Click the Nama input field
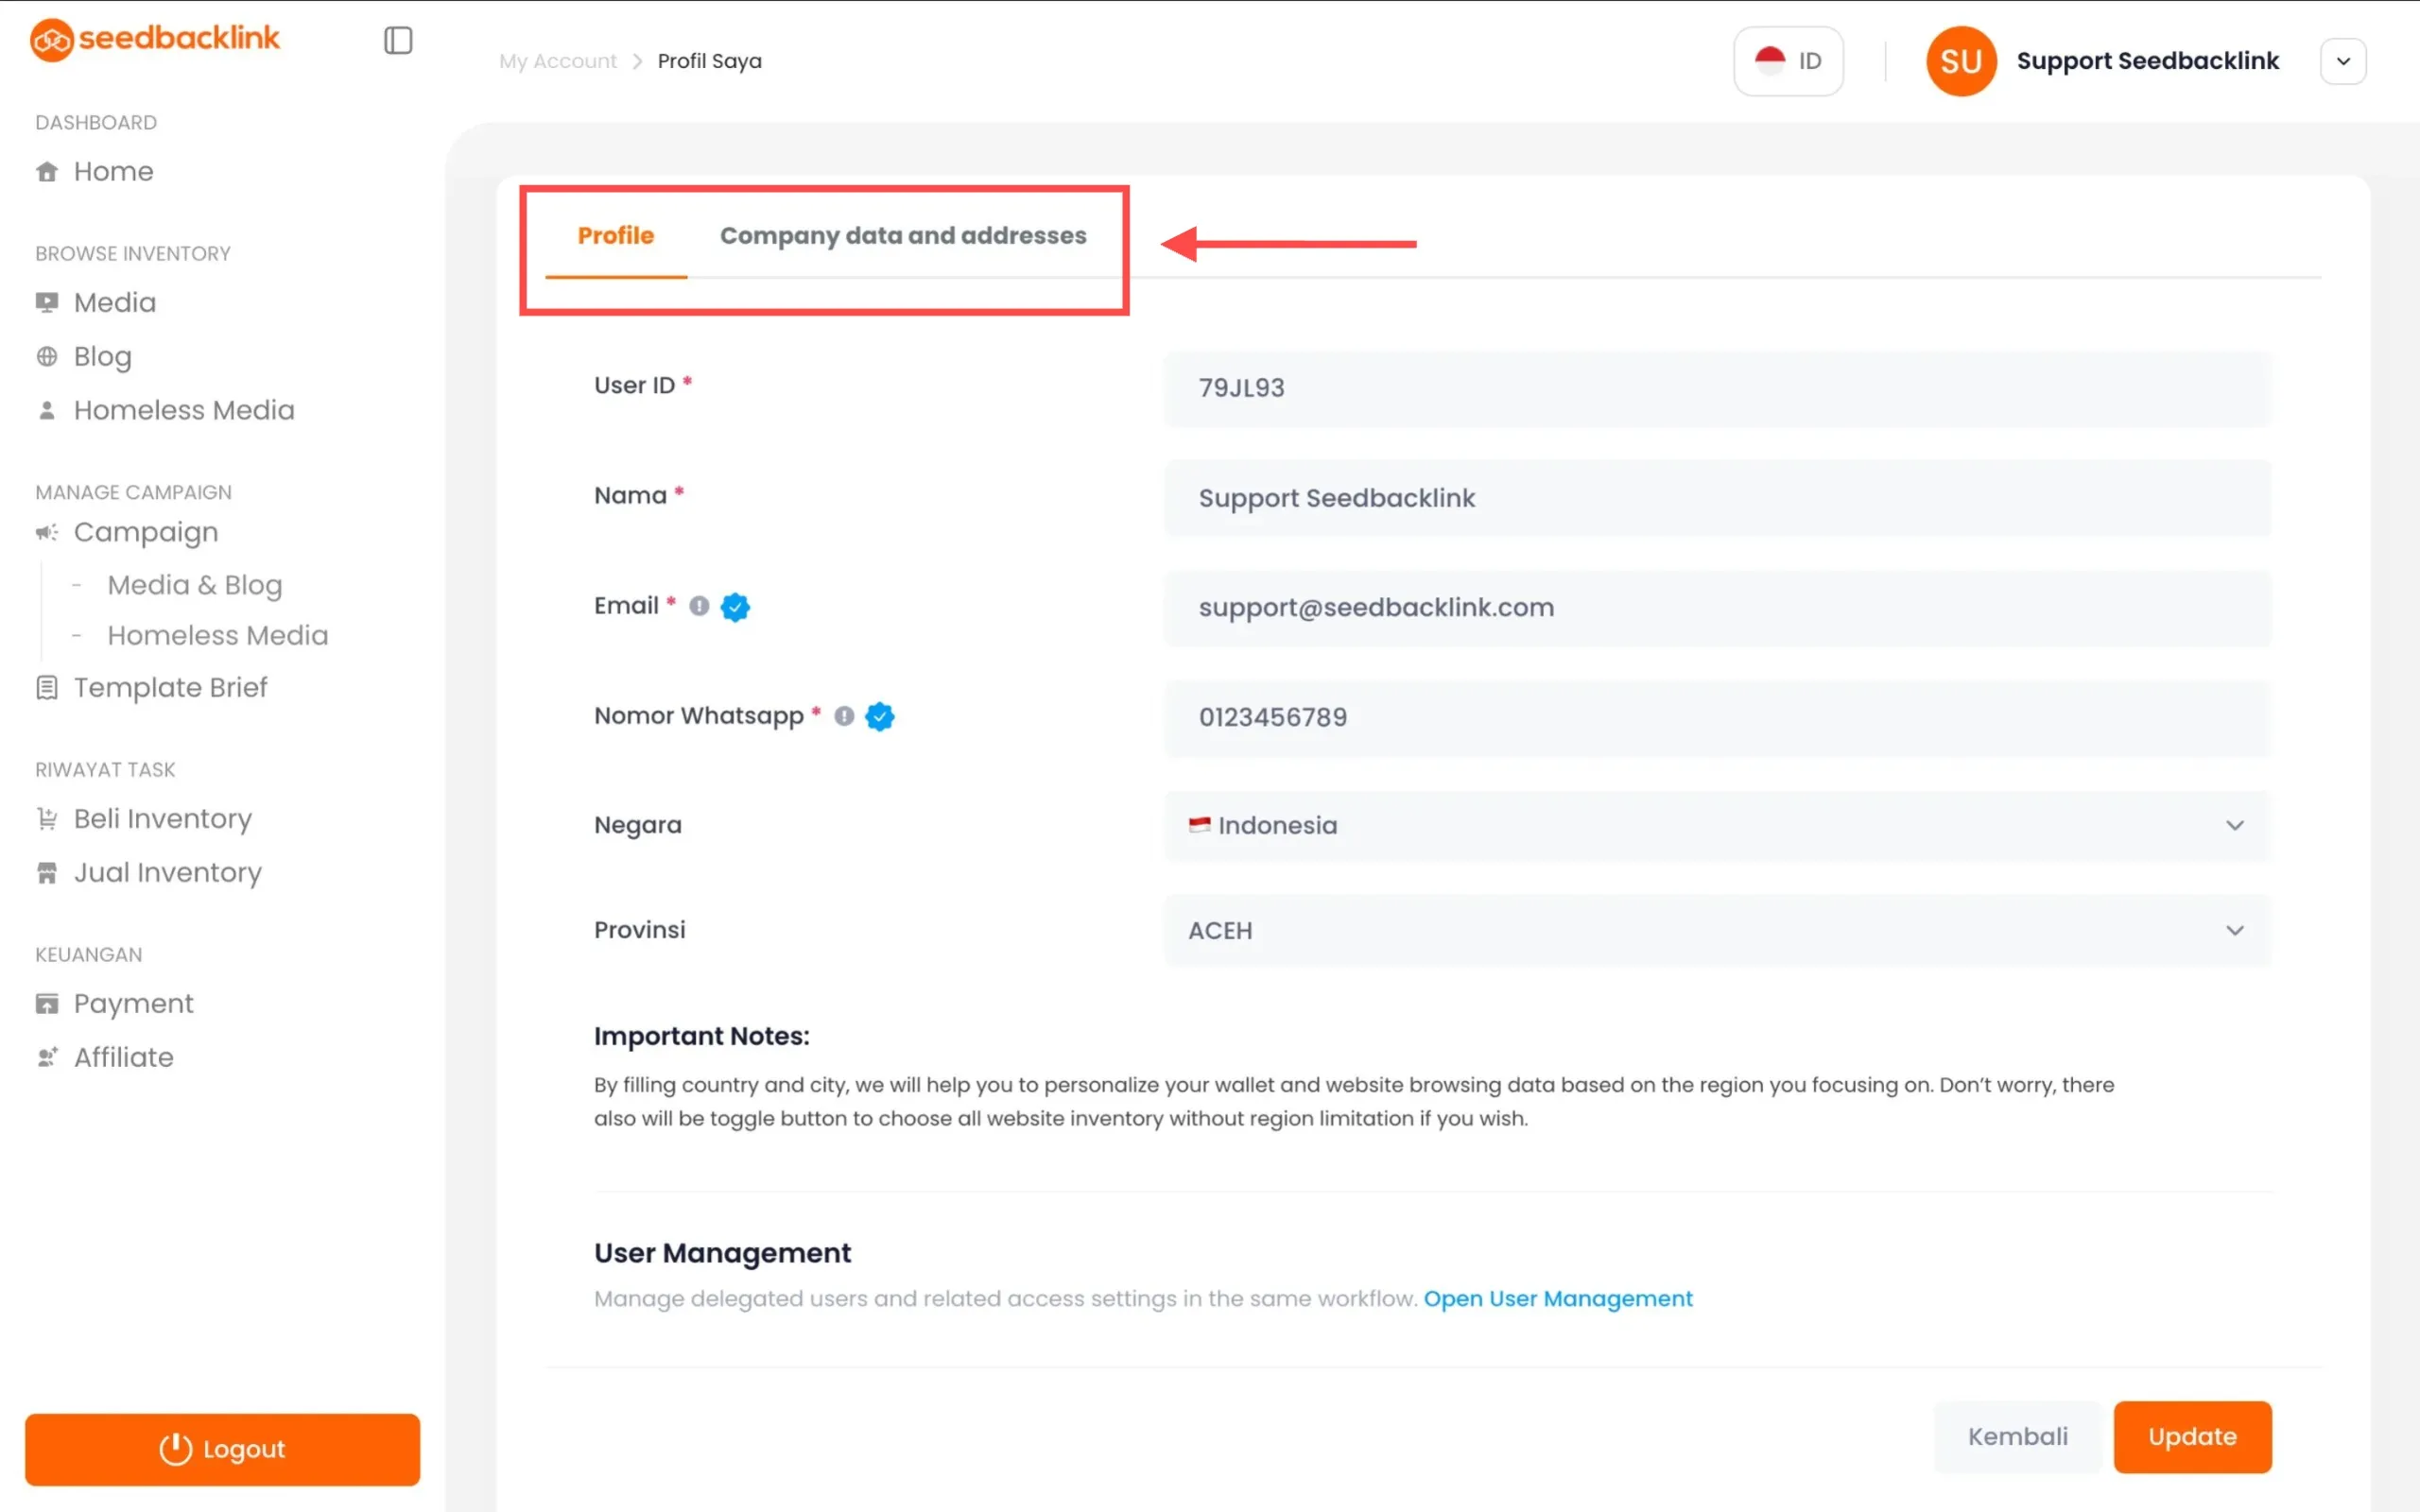 [x=1717, y=498]
